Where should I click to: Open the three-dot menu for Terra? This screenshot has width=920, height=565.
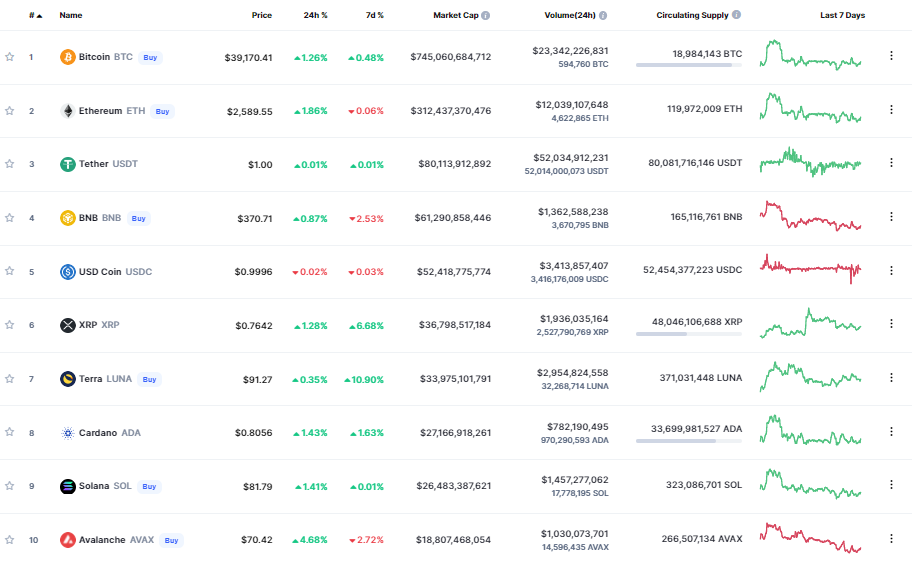point(891,378)
